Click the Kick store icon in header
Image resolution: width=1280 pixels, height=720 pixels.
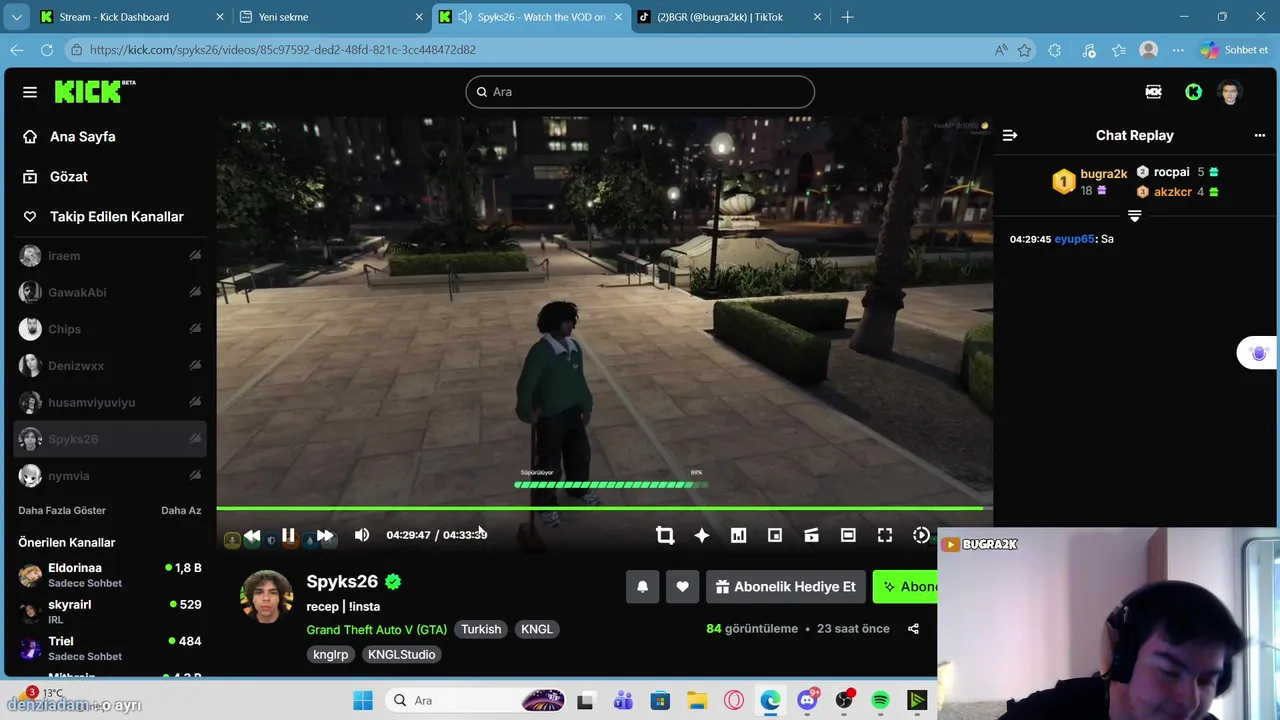coord(1153,92)
